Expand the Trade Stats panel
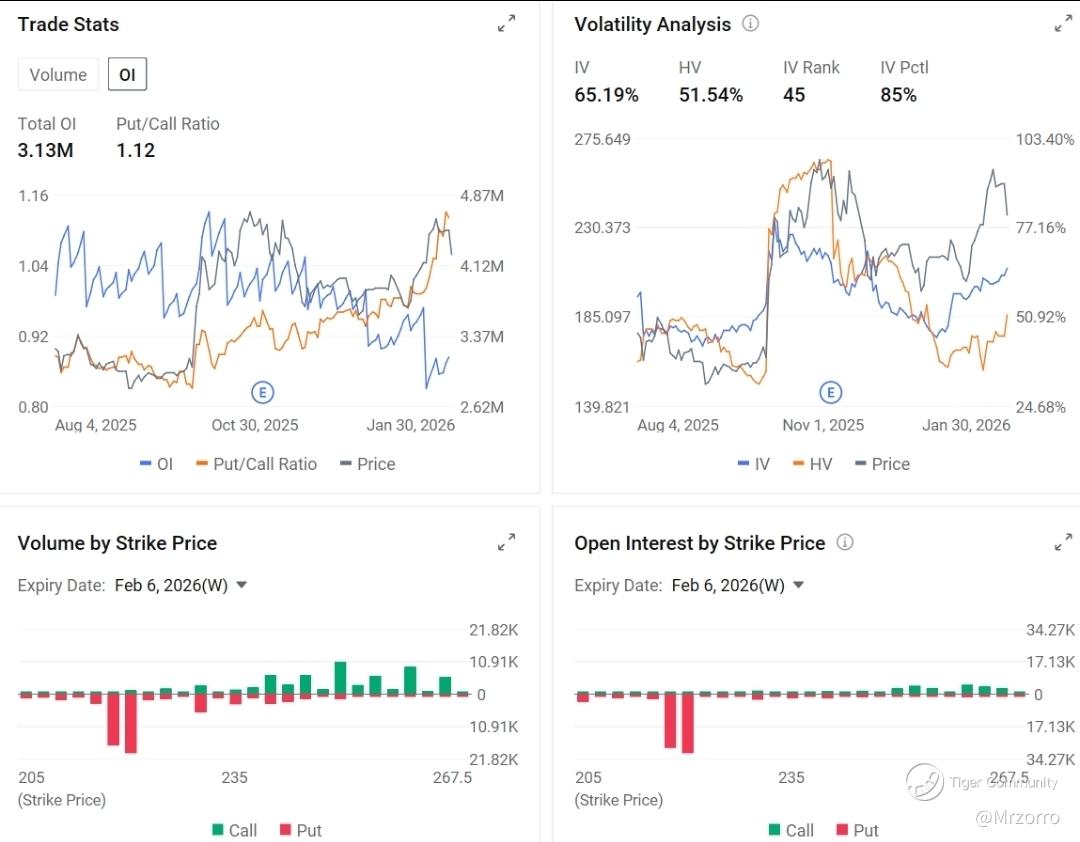1080x842 pixels. pos(507,24)
